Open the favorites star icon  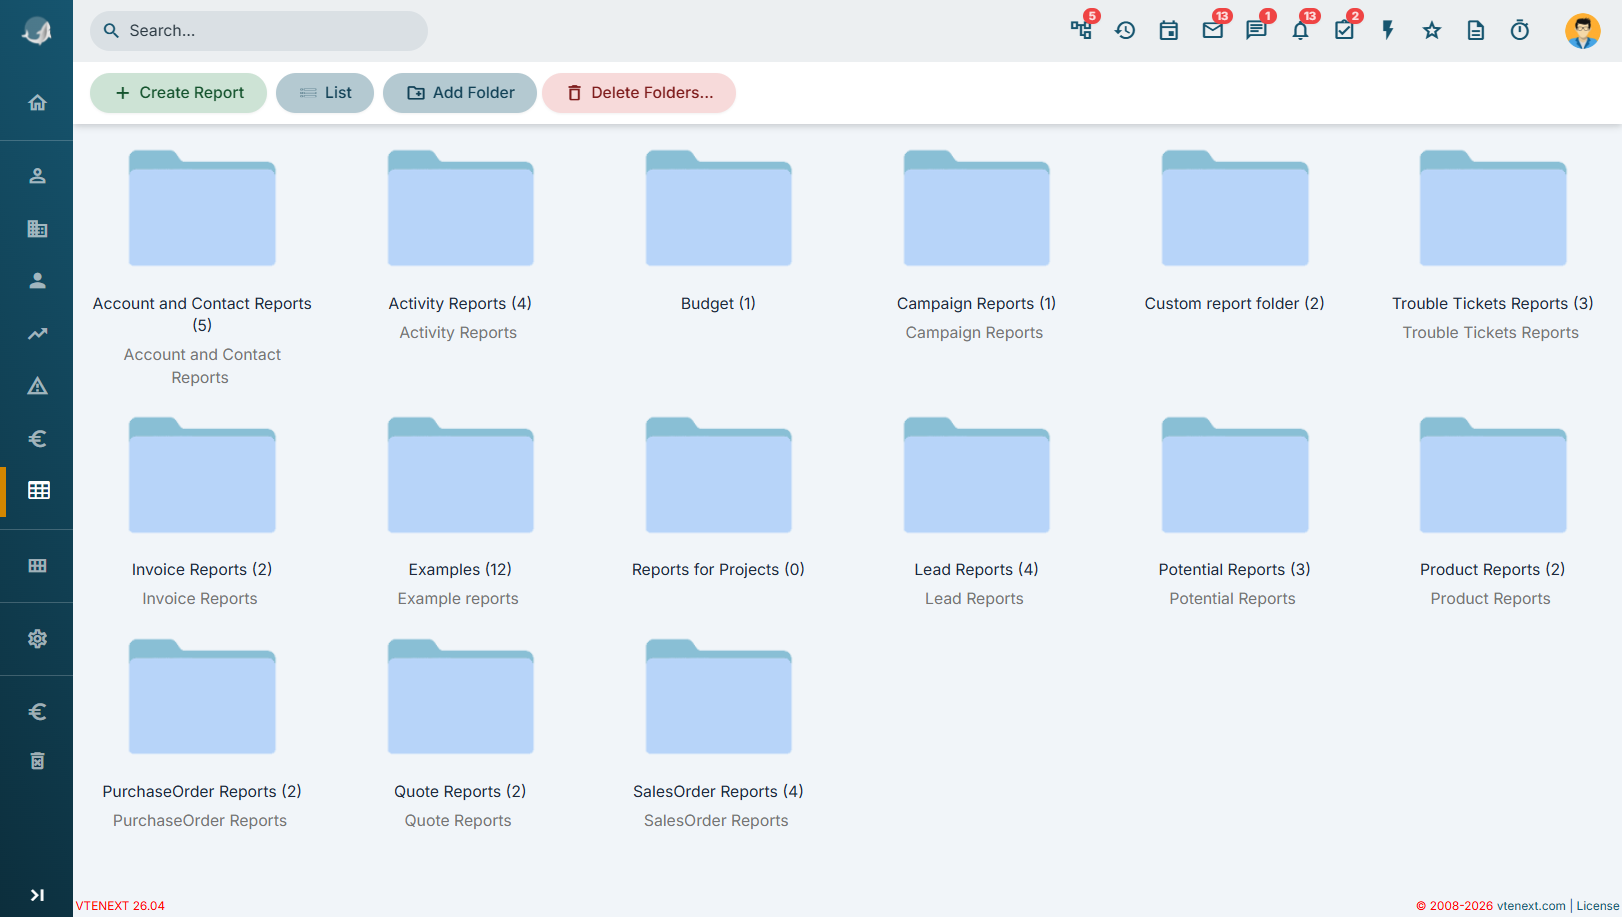tap(1432, 30)
